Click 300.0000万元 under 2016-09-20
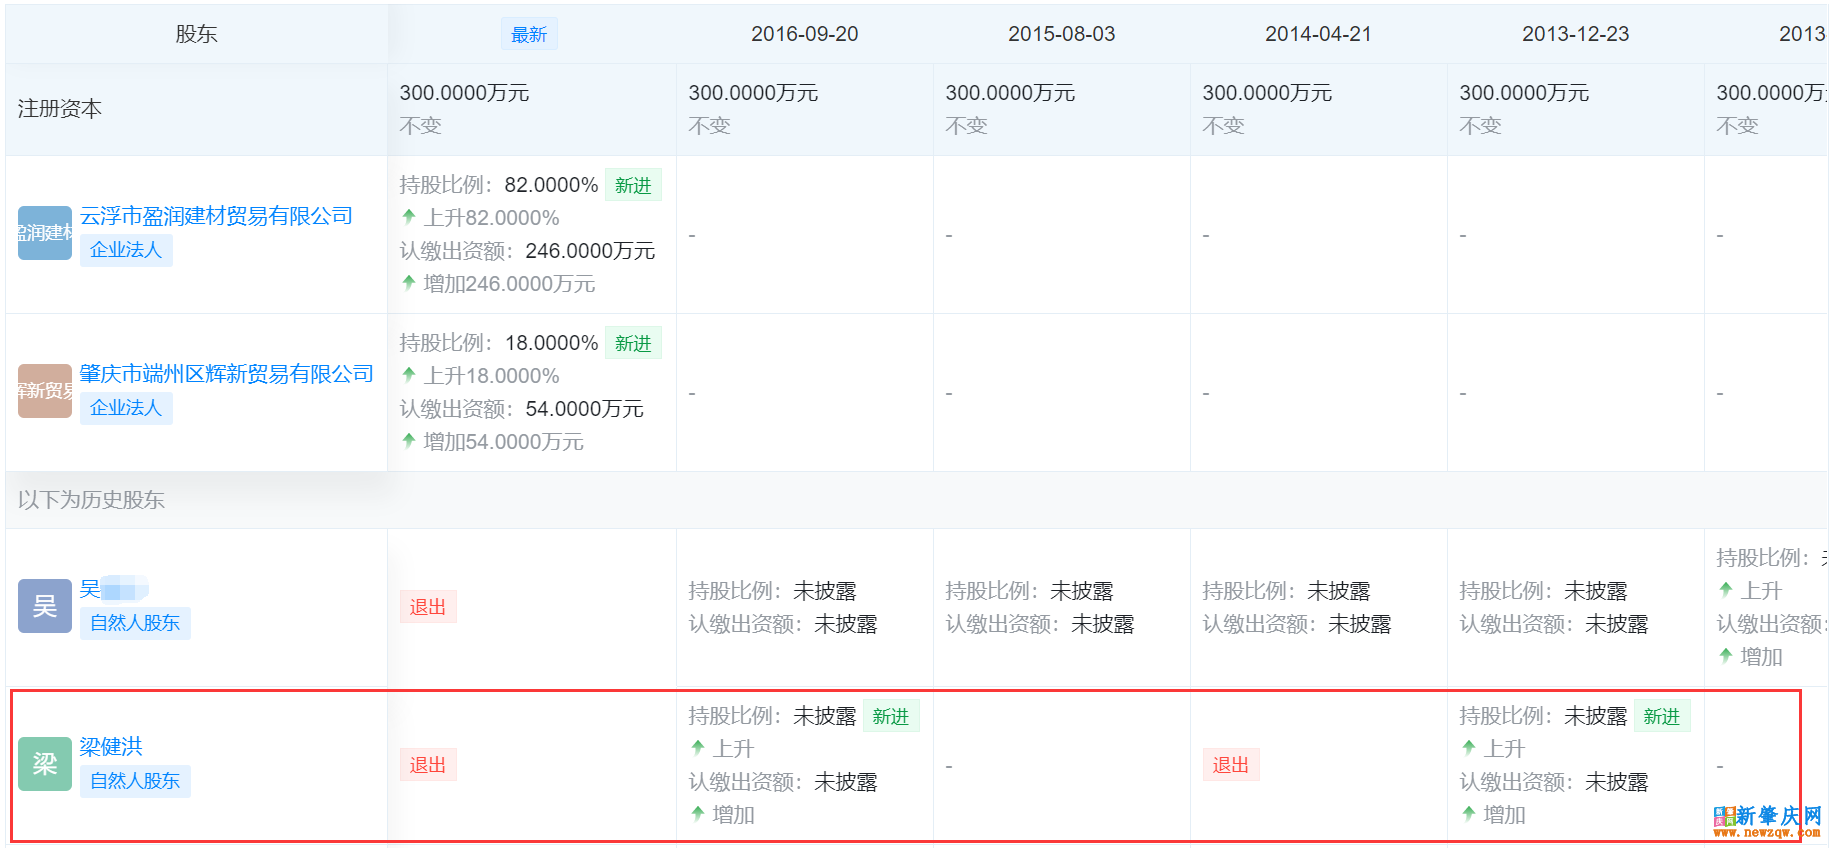This screenshot has width=1837, height=848. 754,93
